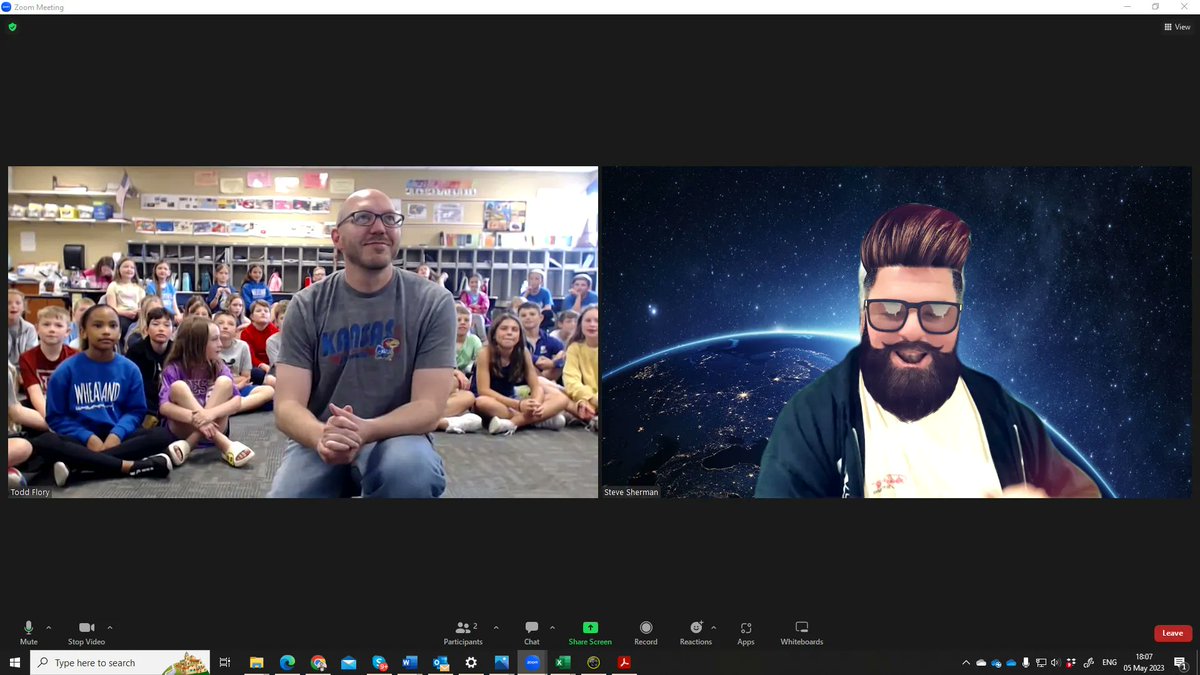Image resolution: width=1200 pixels, height=675 pixels.
Task: Open the Chat panel
Action: 532,632
